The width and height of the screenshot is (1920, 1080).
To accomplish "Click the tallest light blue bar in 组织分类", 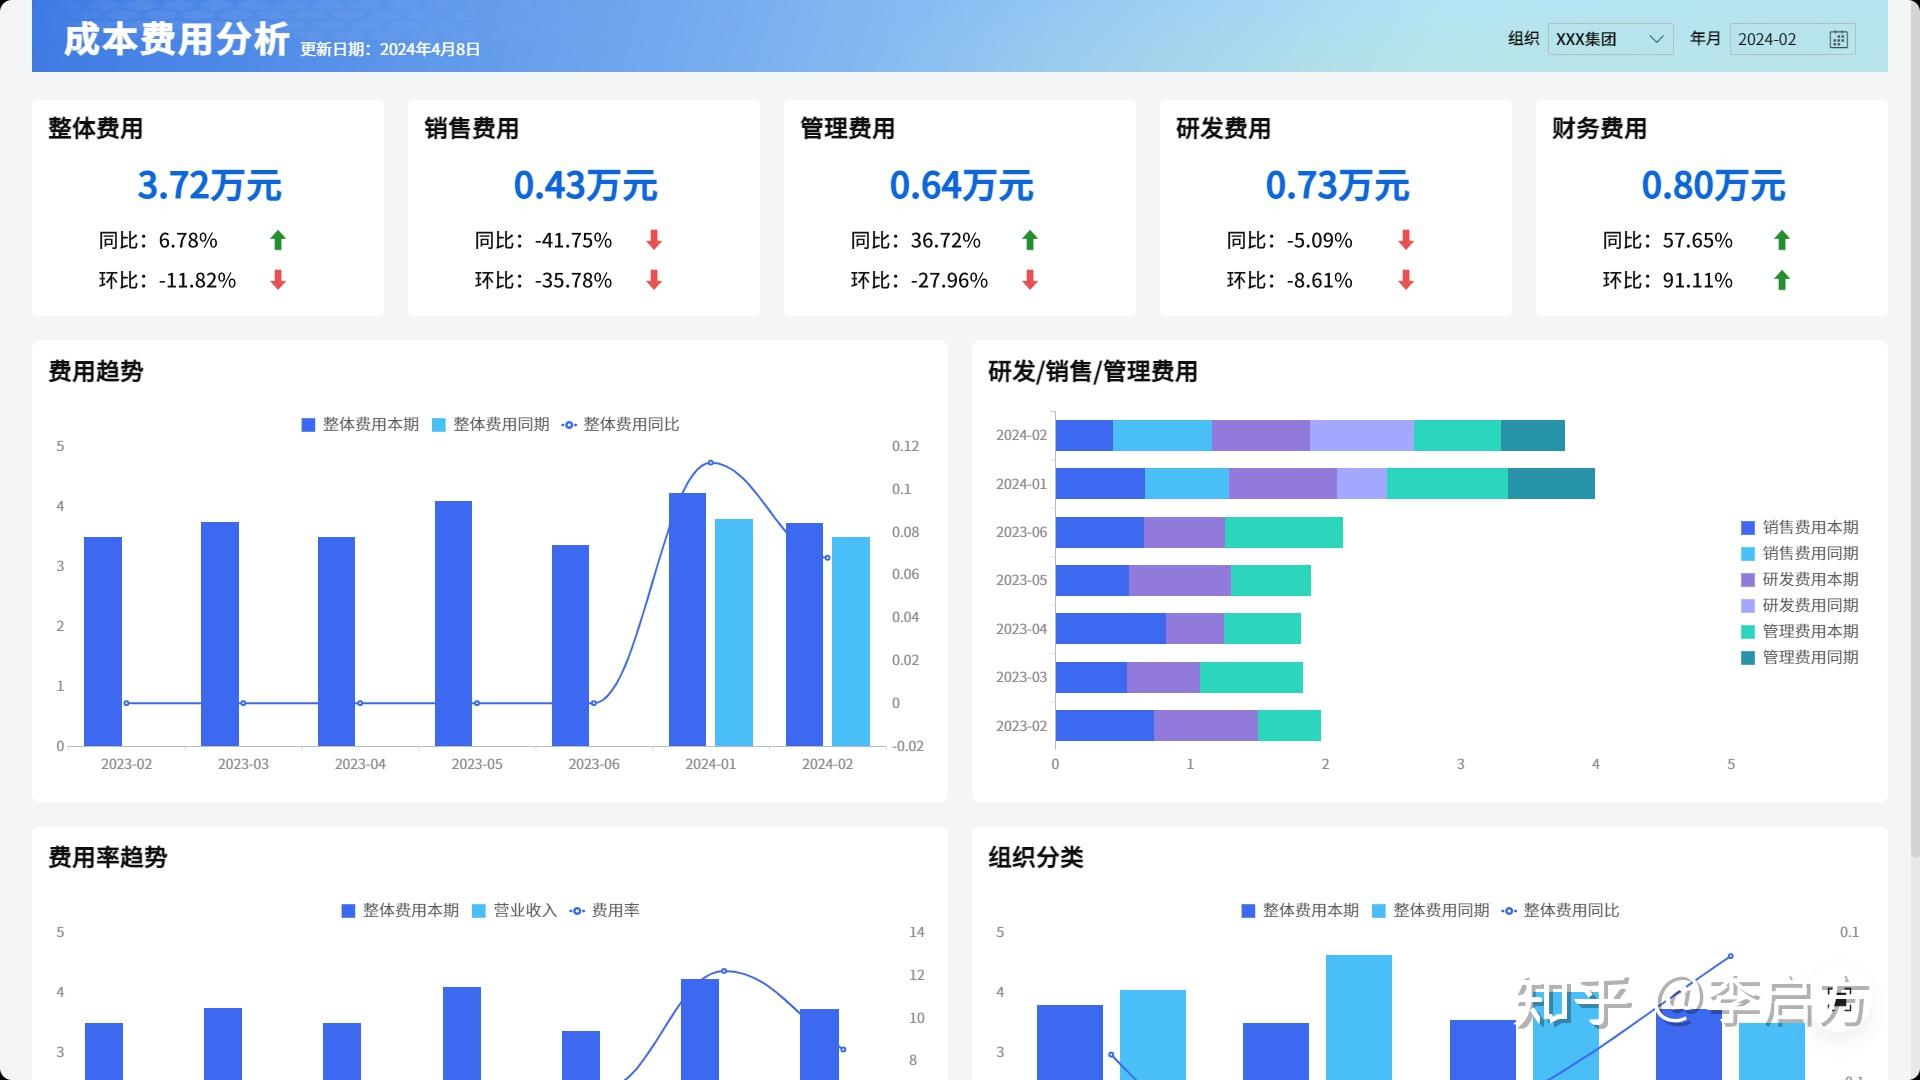I will point(1359,1017).
